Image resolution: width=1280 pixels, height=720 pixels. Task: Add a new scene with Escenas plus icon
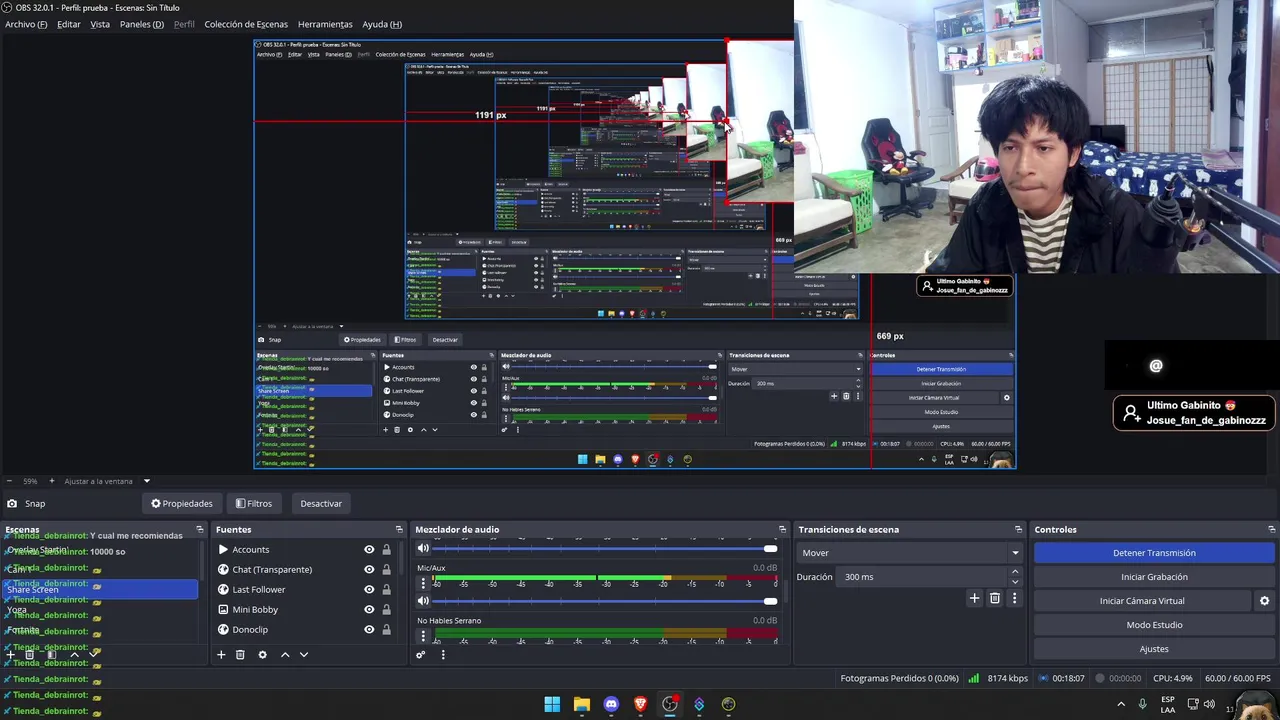click(x=11, y=655)
